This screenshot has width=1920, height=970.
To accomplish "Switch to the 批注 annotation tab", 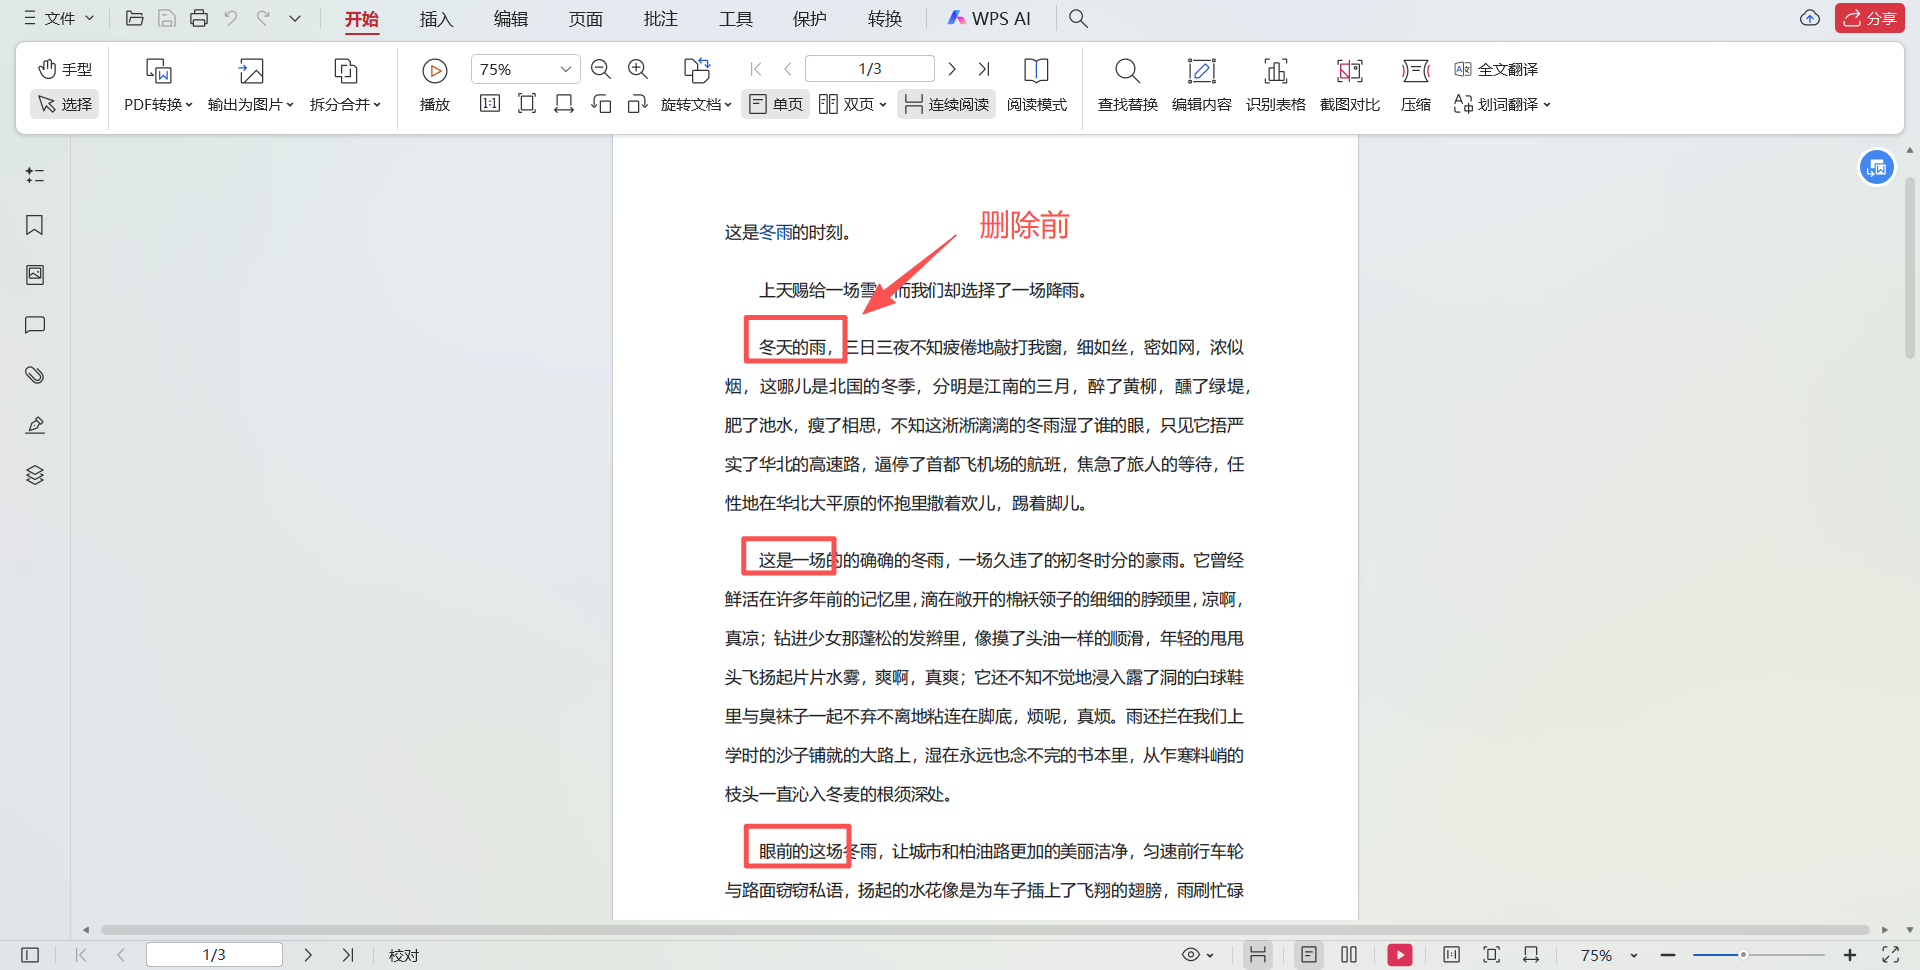I will click(x=659, y=18).
